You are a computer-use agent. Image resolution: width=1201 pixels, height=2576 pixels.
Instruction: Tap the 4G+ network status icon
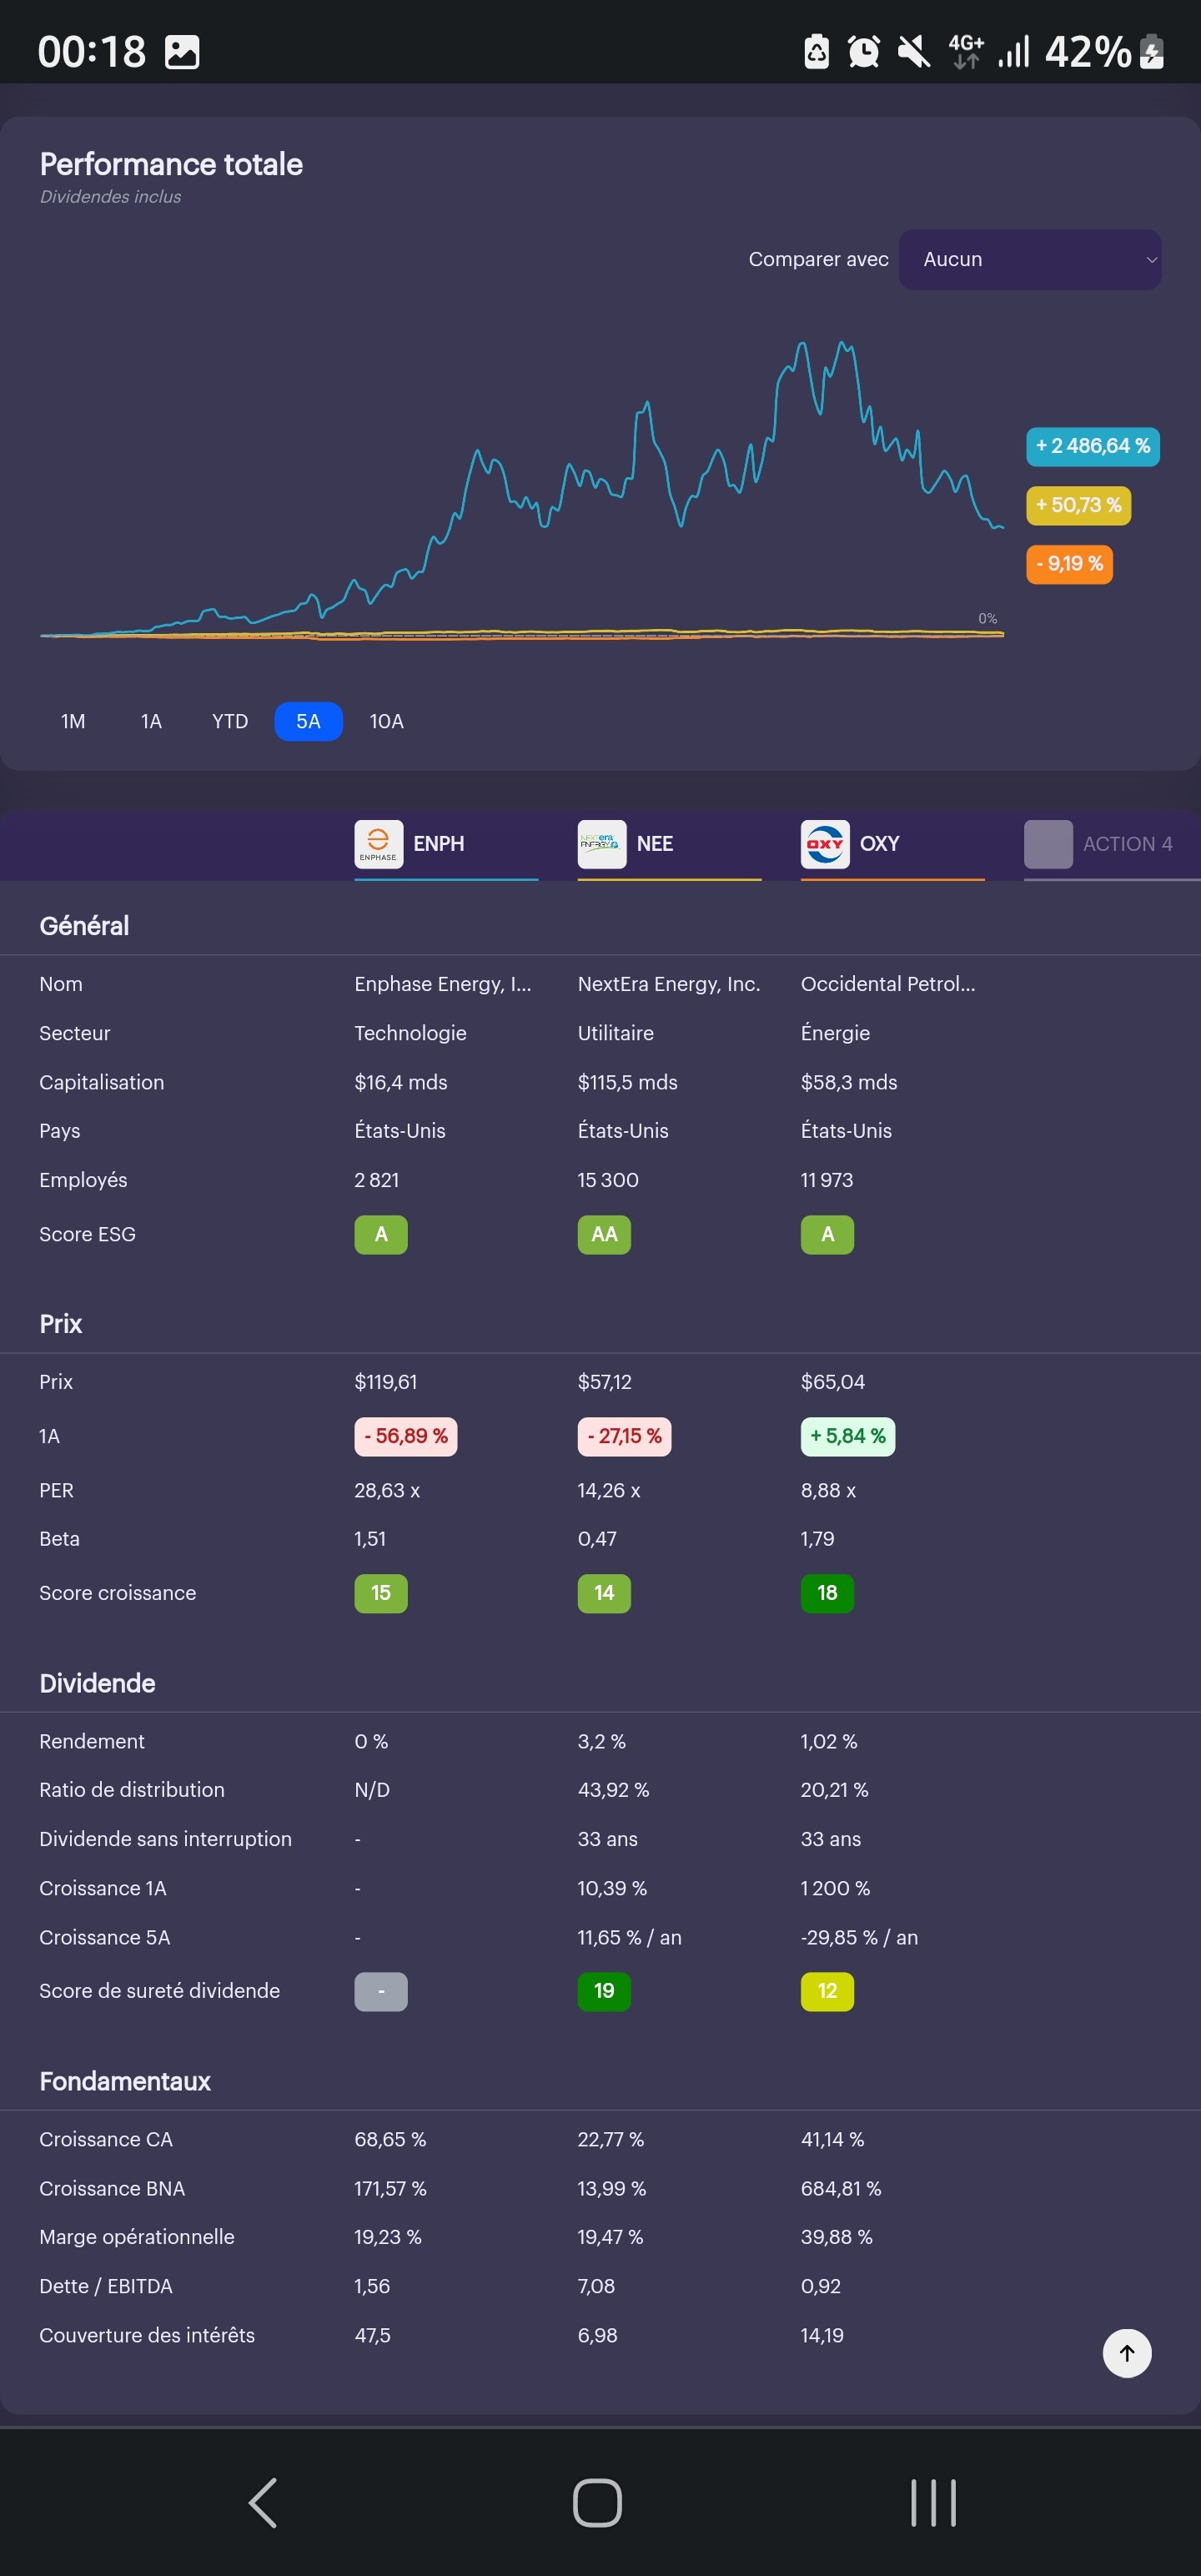[x=966, y=51]
